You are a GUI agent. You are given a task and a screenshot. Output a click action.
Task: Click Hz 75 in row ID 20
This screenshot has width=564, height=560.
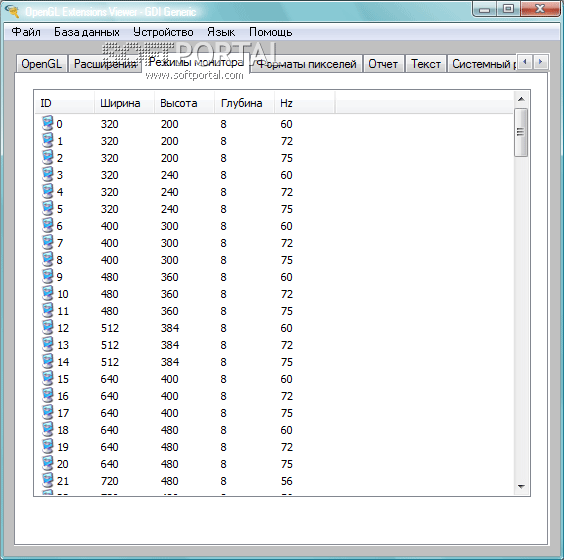click(x=287, y=464)
